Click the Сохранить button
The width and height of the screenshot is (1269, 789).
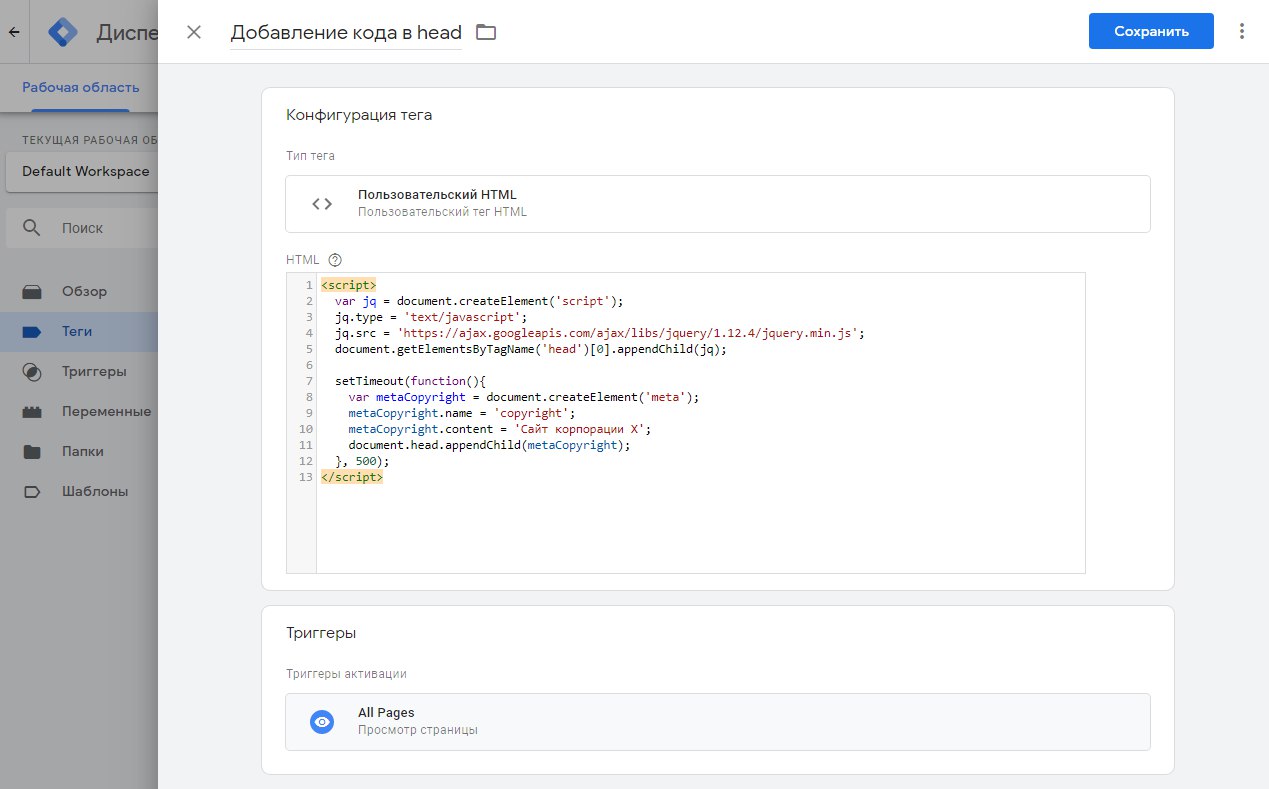1151,31
